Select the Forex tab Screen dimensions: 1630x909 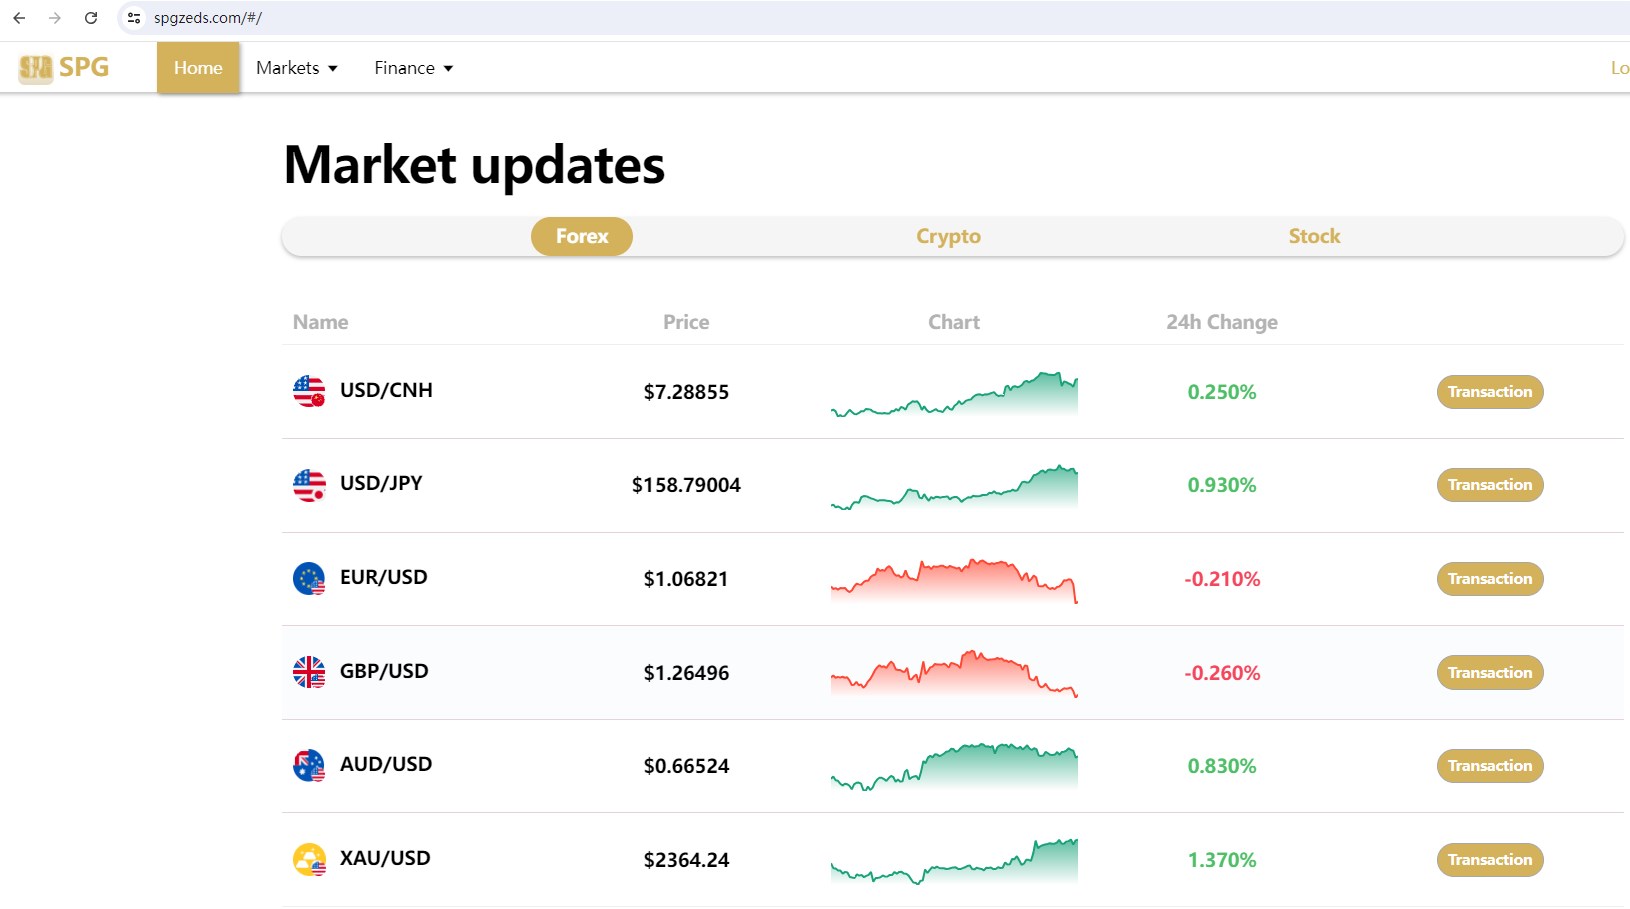581,237
